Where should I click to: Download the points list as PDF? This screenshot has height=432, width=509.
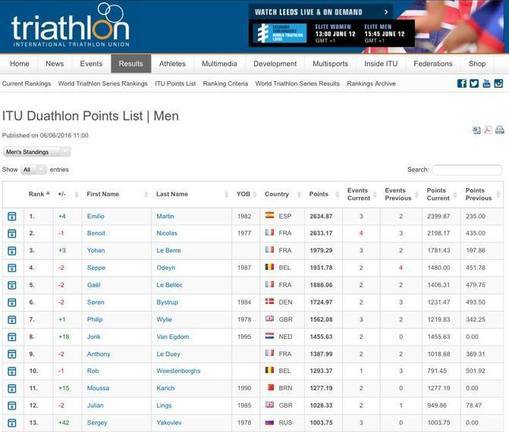(x=488, y=130)
